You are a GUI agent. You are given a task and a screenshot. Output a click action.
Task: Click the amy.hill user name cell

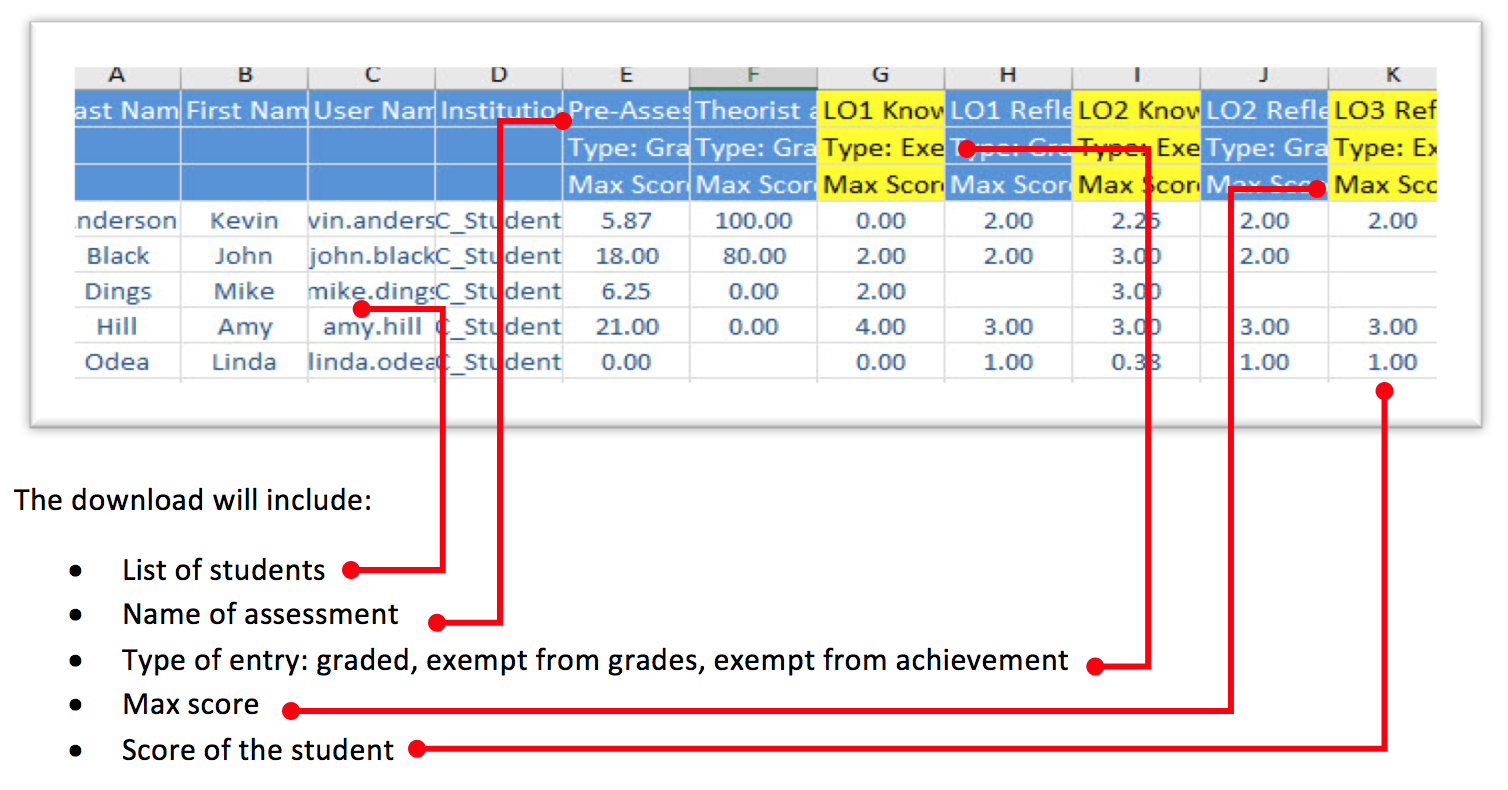[372, 327]
